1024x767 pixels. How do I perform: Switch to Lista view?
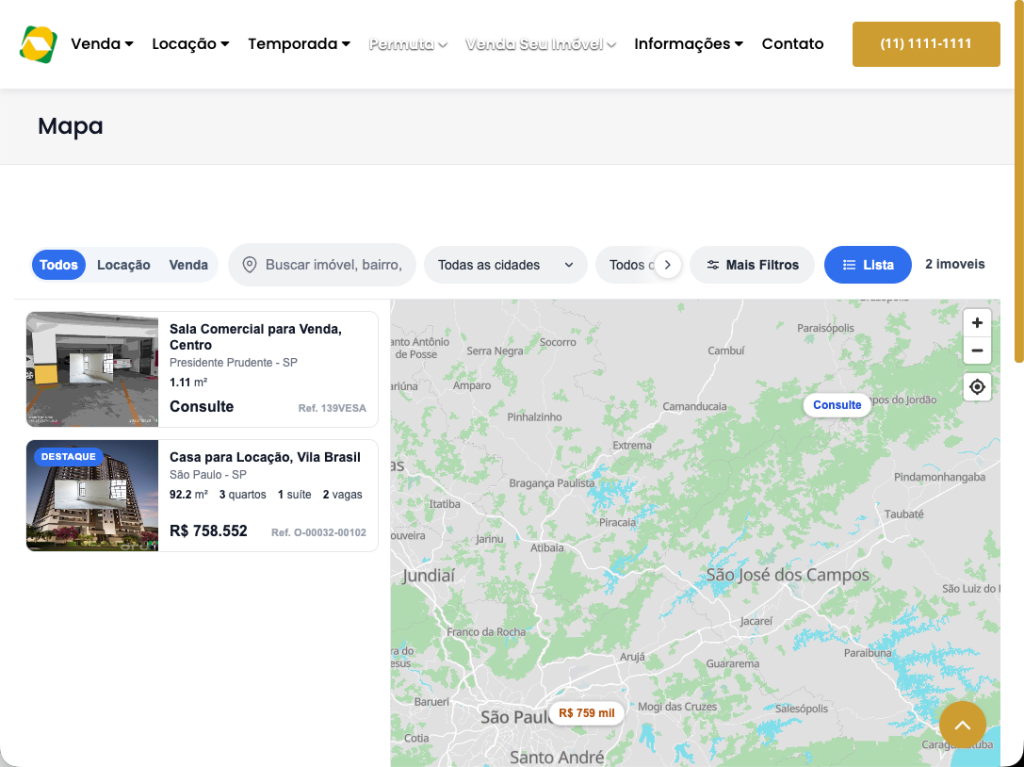click(868, 265)
